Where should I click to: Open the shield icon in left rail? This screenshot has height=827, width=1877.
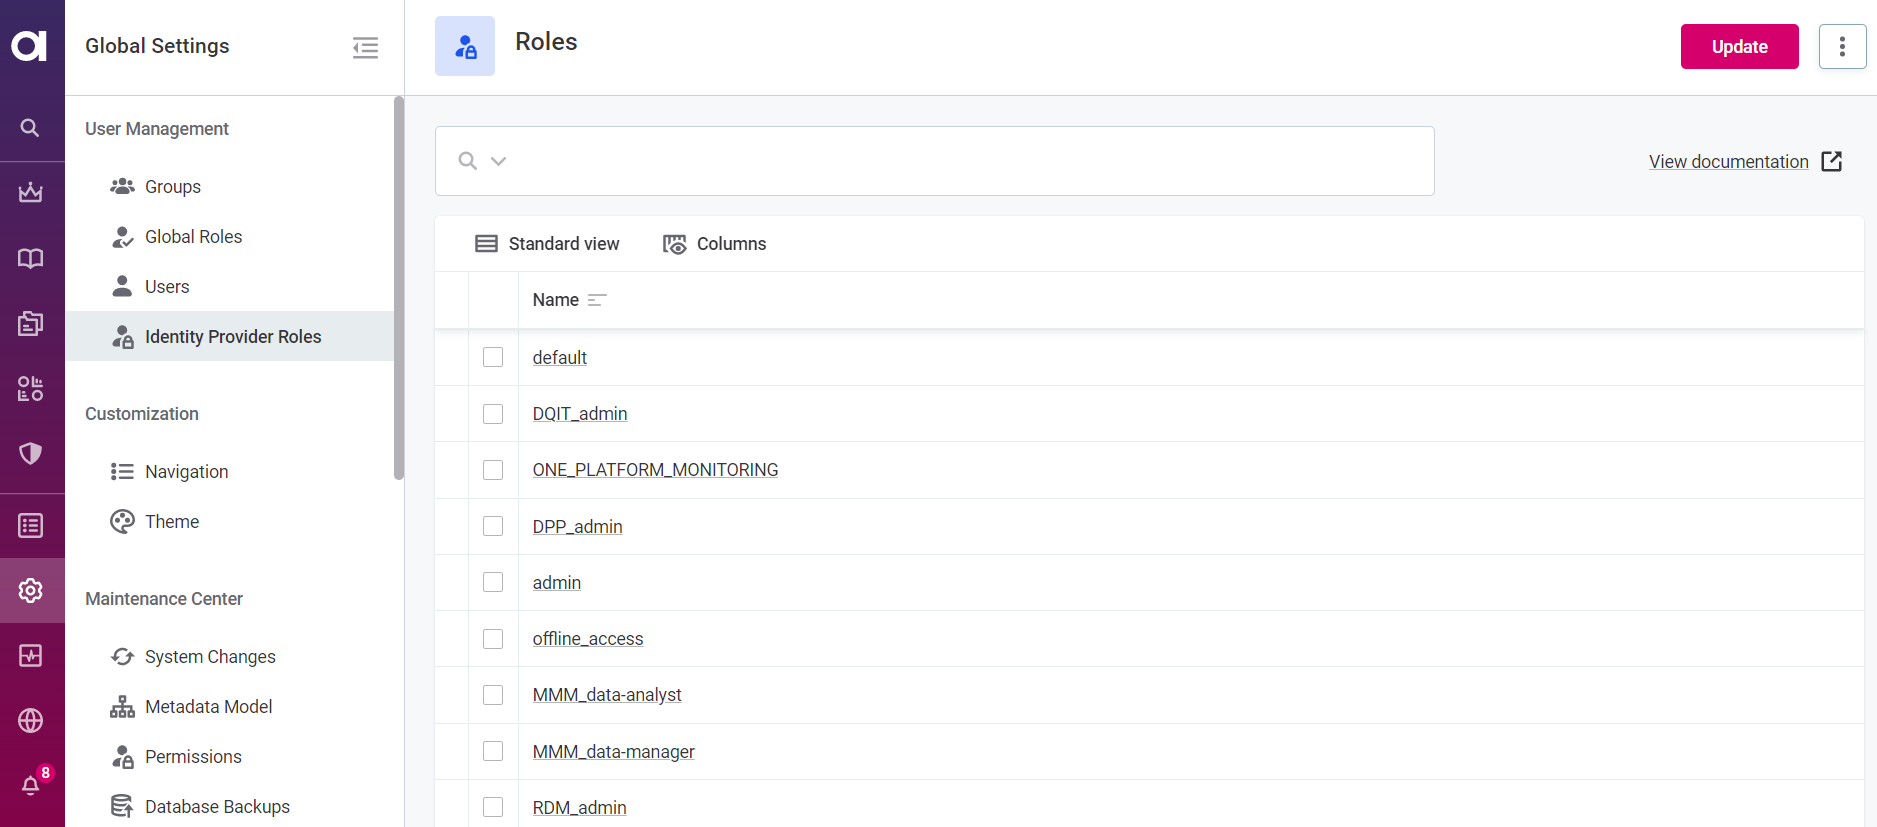[x=31, y=453]
